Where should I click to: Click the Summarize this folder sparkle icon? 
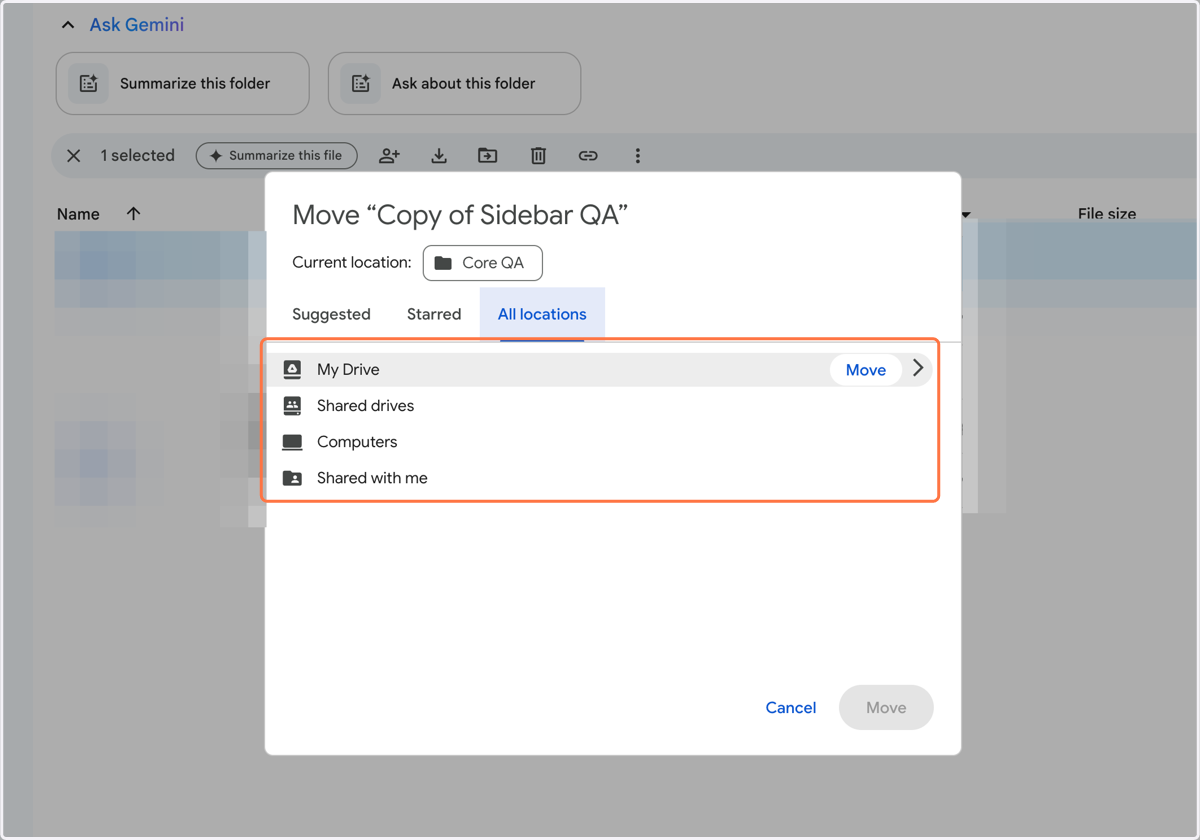coord(88,84)
